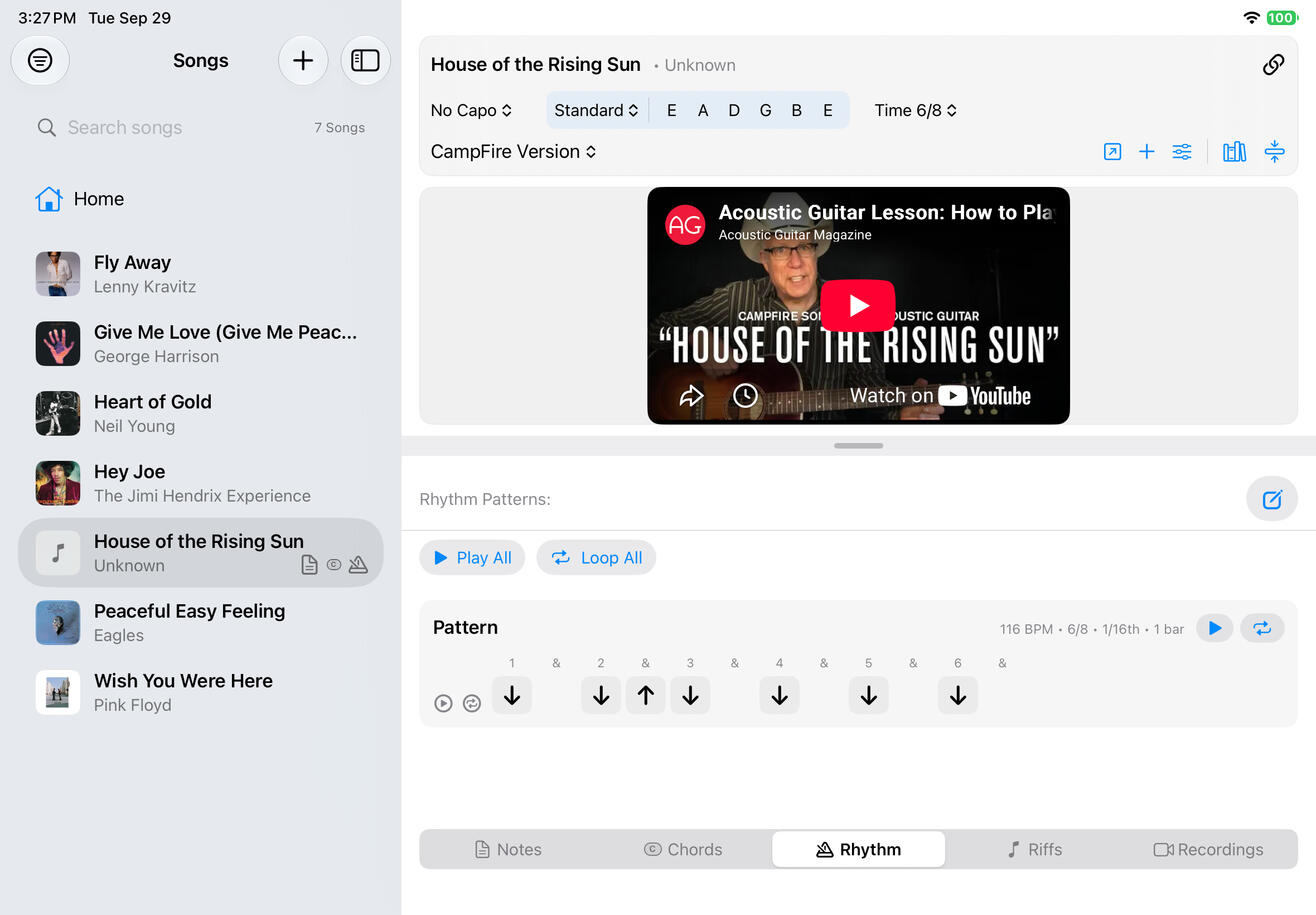The width and height of the screenshot is (1316, 915).
Task: Click the Pattern name label
Action: pos(465,628)
